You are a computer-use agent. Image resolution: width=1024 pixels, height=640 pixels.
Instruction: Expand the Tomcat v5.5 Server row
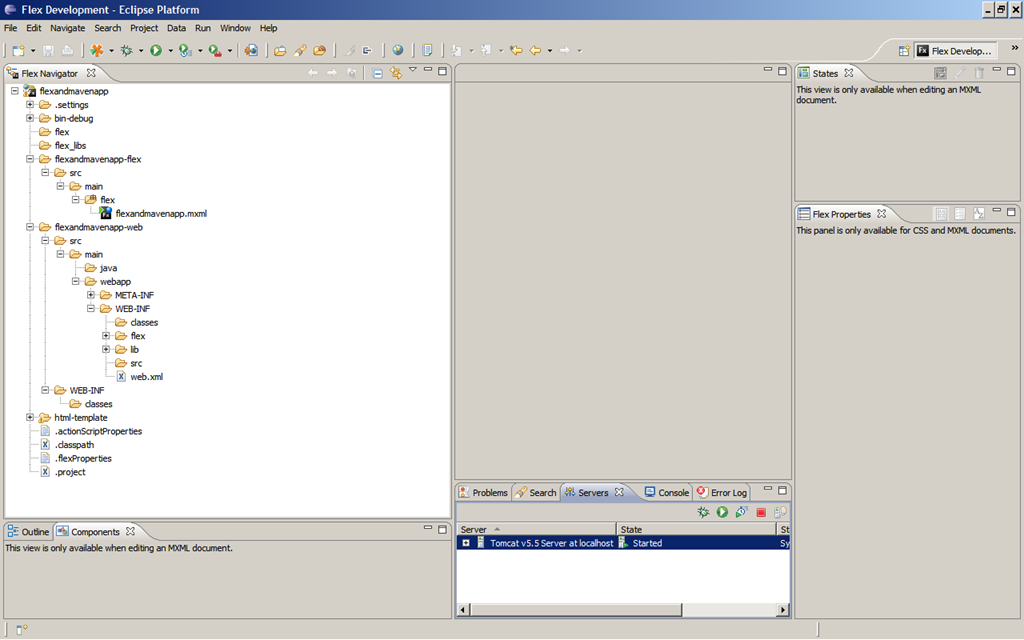click(x=466, y=543)
